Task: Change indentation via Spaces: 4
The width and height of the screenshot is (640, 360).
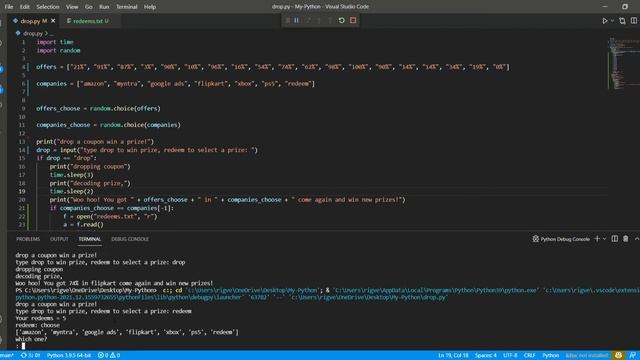Action: coord(485,356)
